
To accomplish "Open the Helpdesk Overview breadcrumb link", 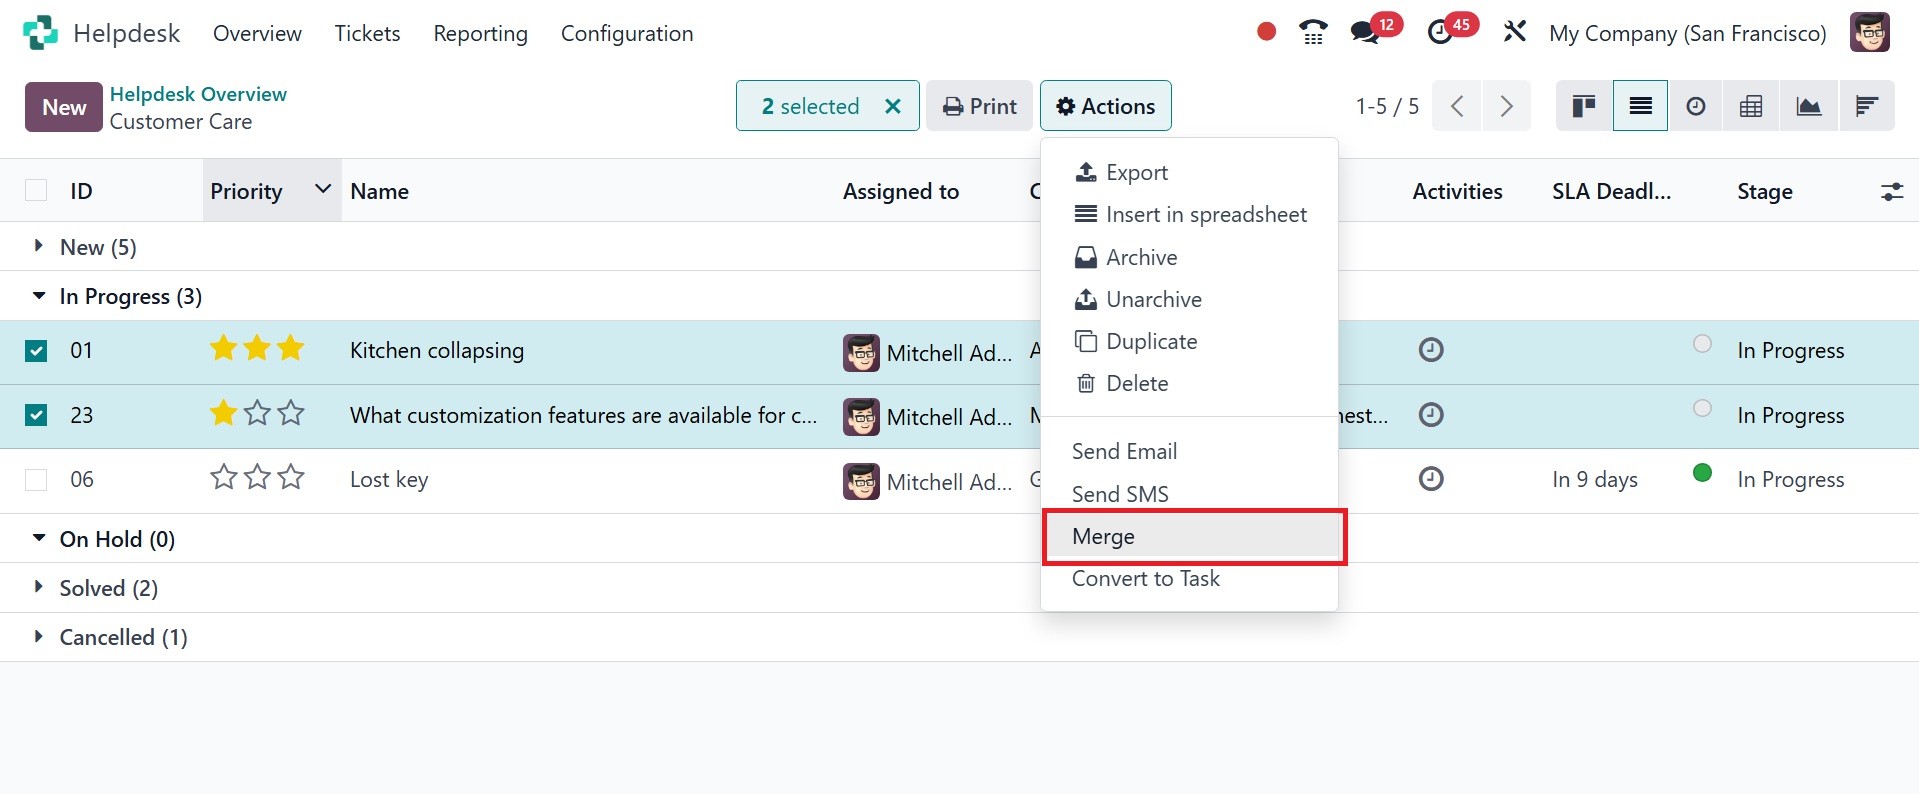I will click(198, 94).
